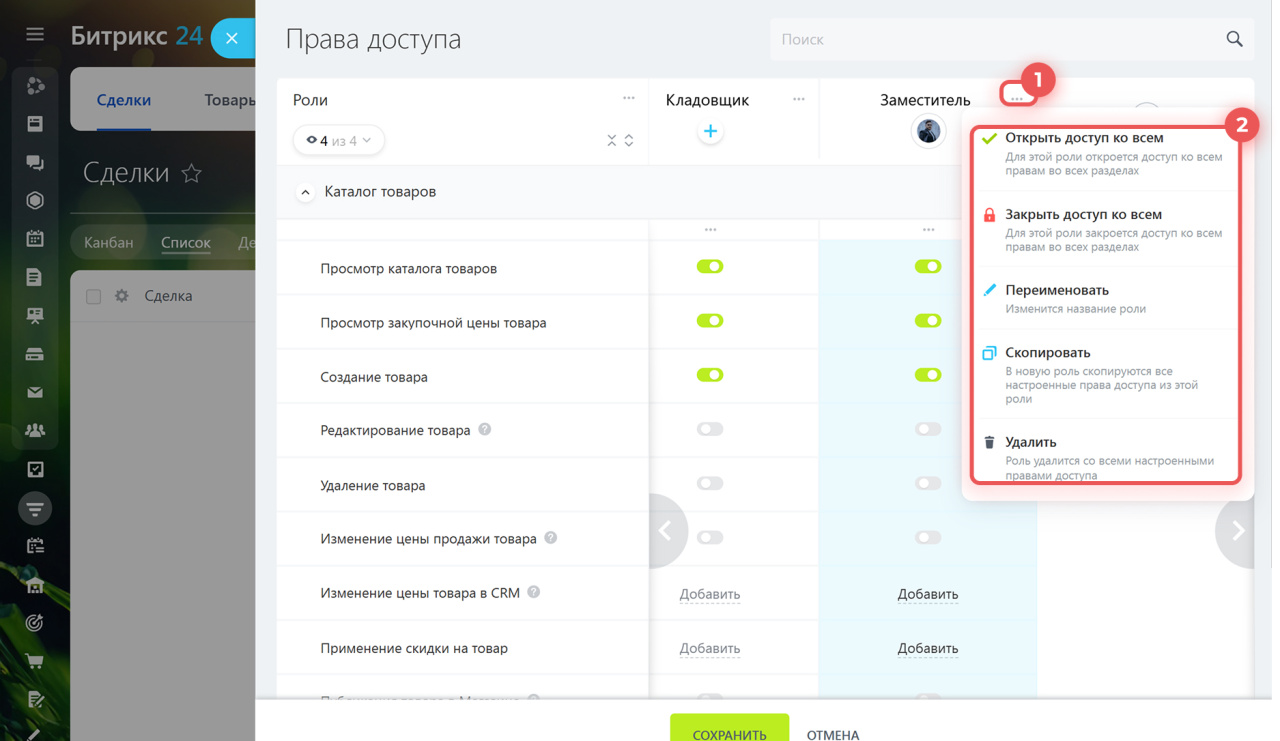
Task: Open the shopping cart sidebar icon
Action: coord(35,661)
